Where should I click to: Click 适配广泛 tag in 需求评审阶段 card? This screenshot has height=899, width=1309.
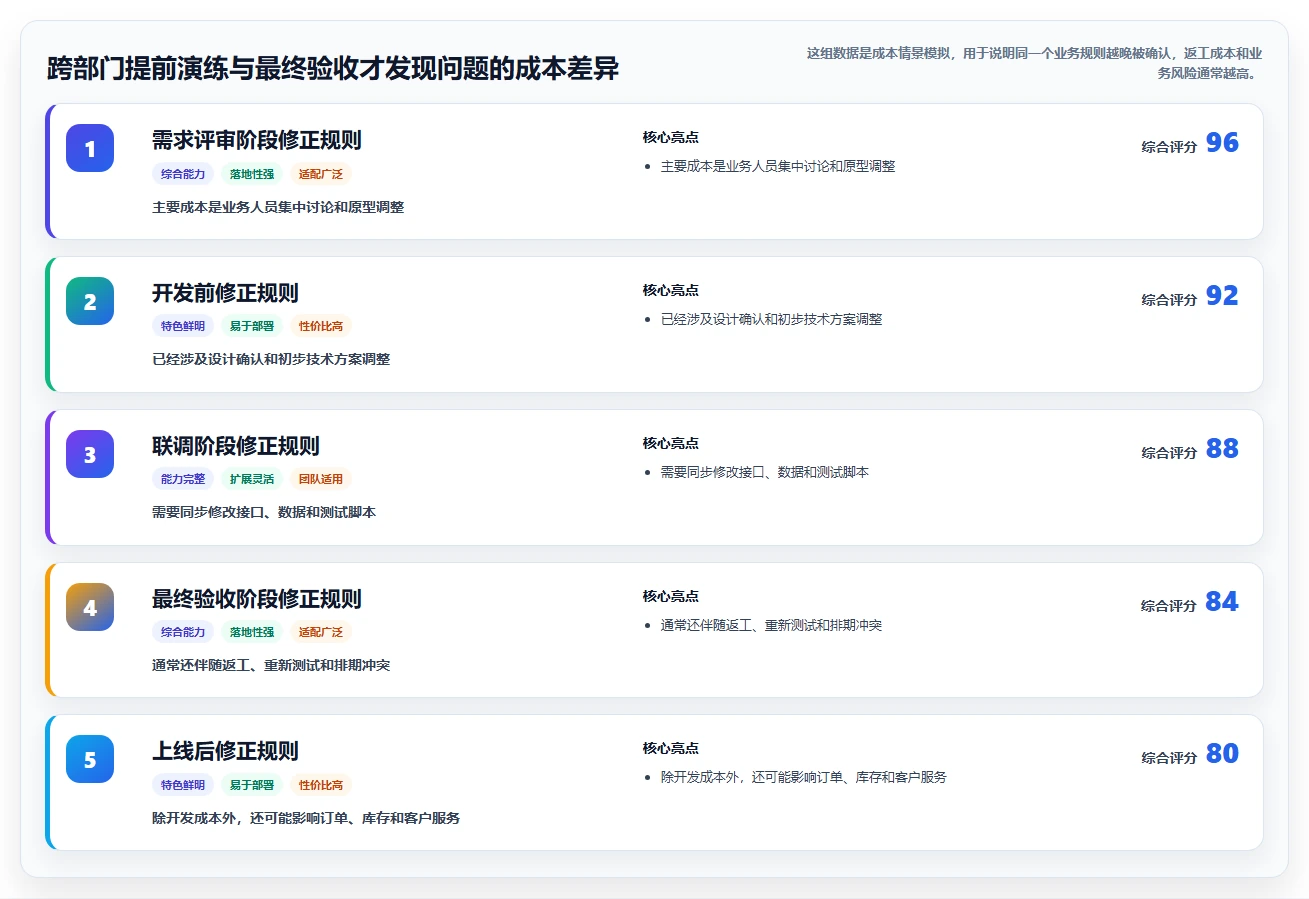pos(321,174)
